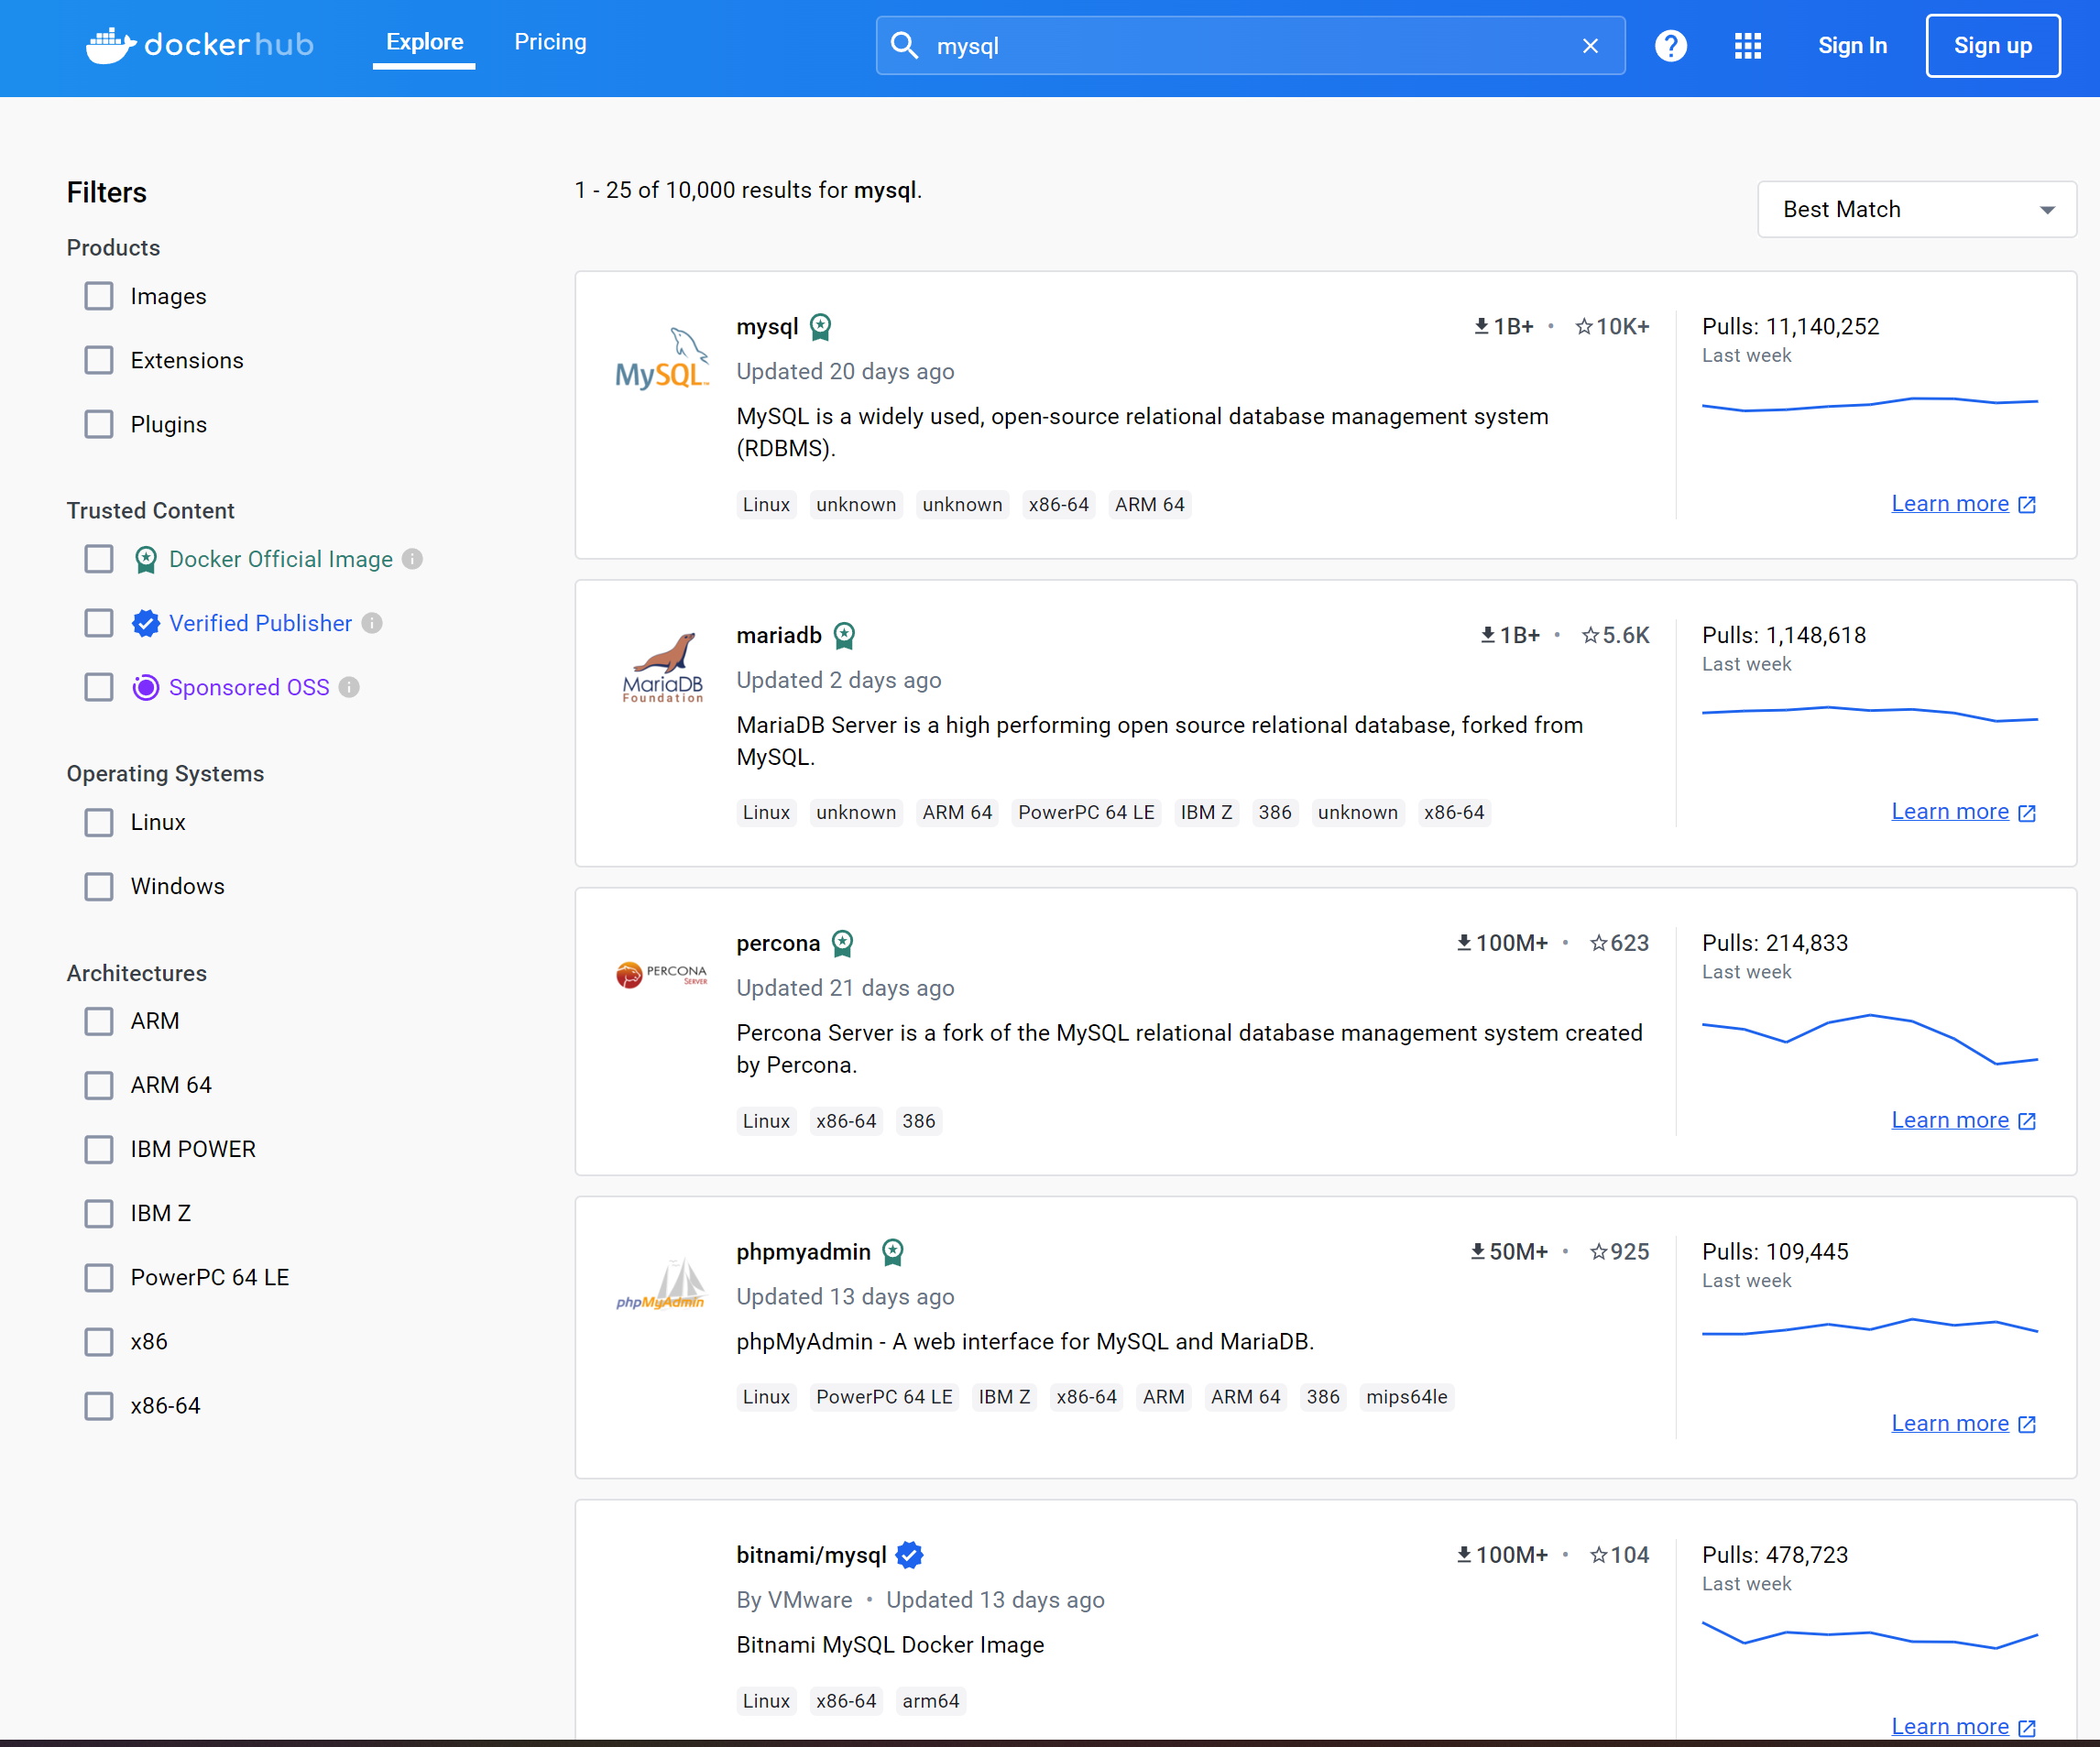Tick the Linux operating system checkbox
This screenshot has height=1747, width=2100.
[99, 822]
